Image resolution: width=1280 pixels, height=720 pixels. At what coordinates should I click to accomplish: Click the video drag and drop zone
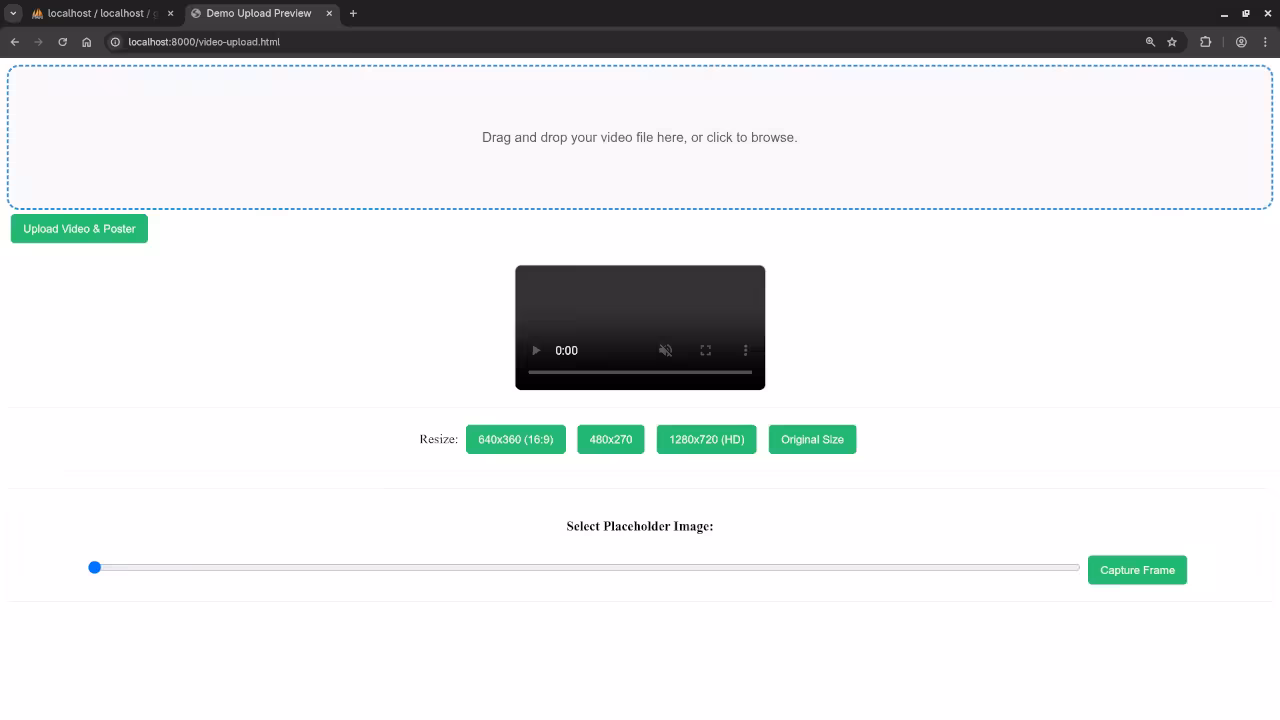coord(640,137)
